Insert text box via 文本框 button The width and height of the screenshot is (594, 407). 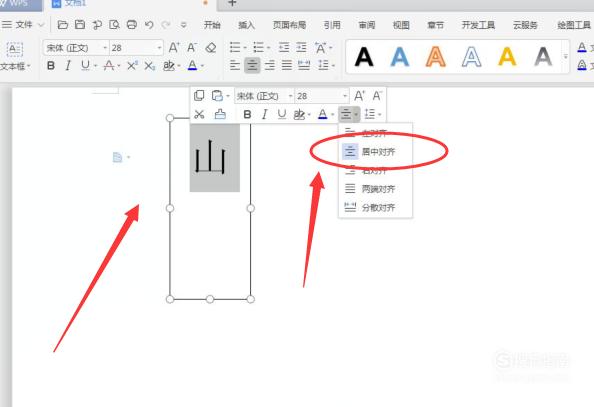[x=15, y=57]
